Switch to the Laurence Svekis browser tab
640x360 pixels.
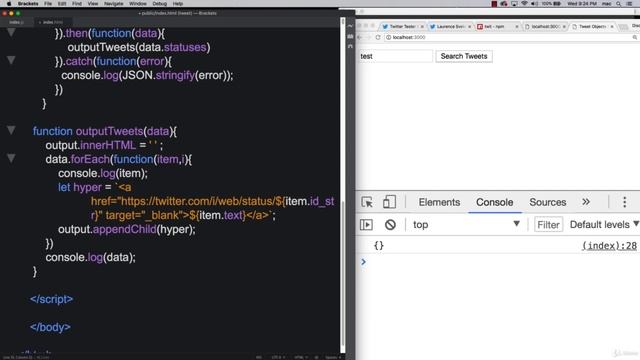[449, 27]
